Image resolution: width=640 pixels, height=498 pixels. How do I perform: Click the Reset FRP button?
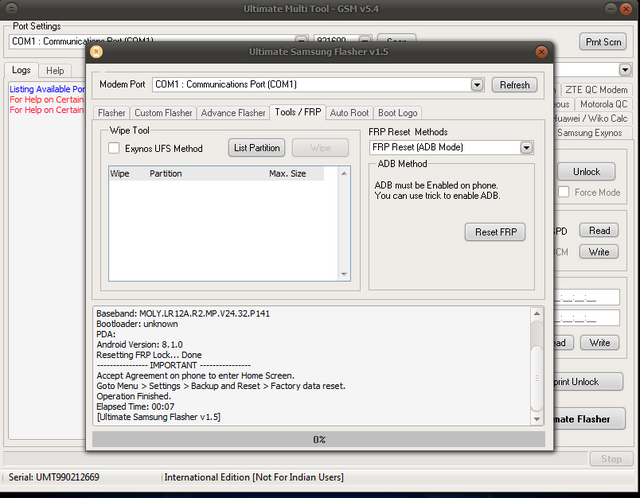pyautogui.click(x=496, y=232)
